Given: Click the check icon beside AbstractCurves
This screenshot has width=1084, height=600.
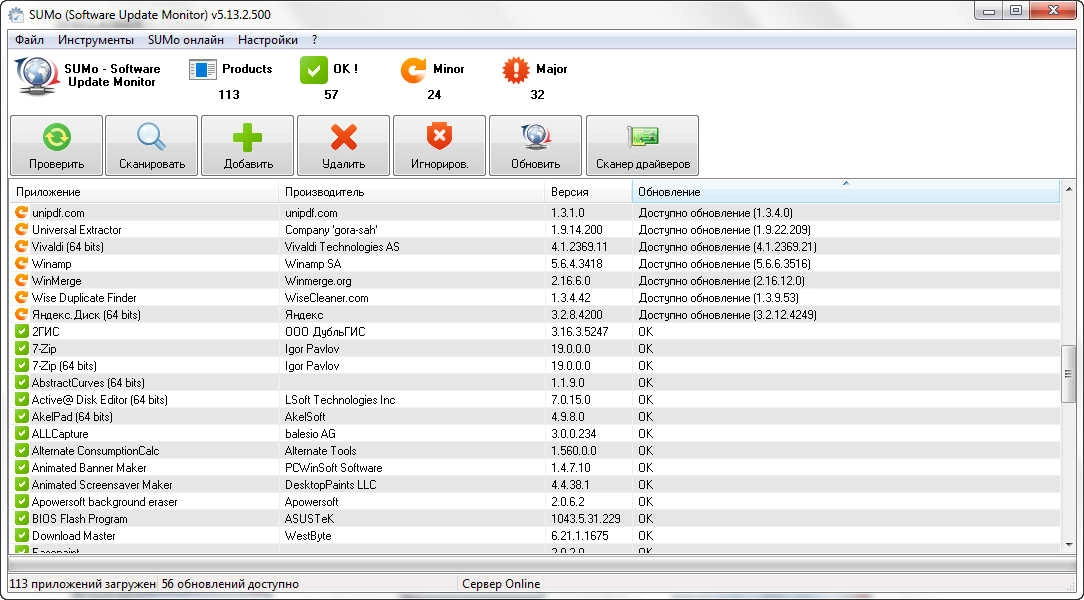Looking at the screenshot, I should click(x=21, y=382).
